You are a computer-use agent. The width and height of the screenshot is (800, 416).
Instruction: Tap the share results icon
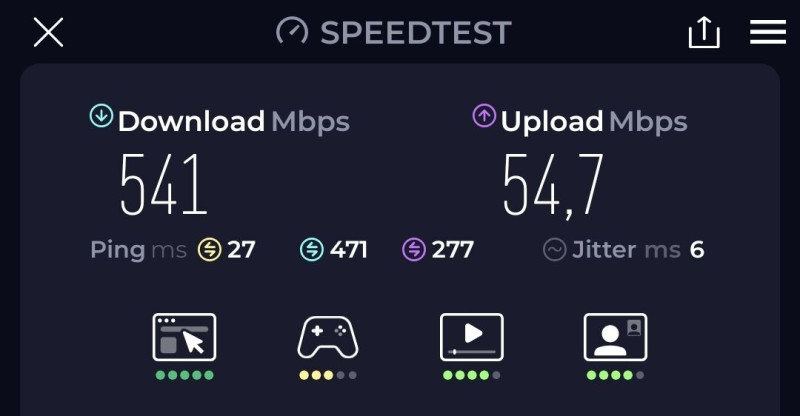click(704, 32)
